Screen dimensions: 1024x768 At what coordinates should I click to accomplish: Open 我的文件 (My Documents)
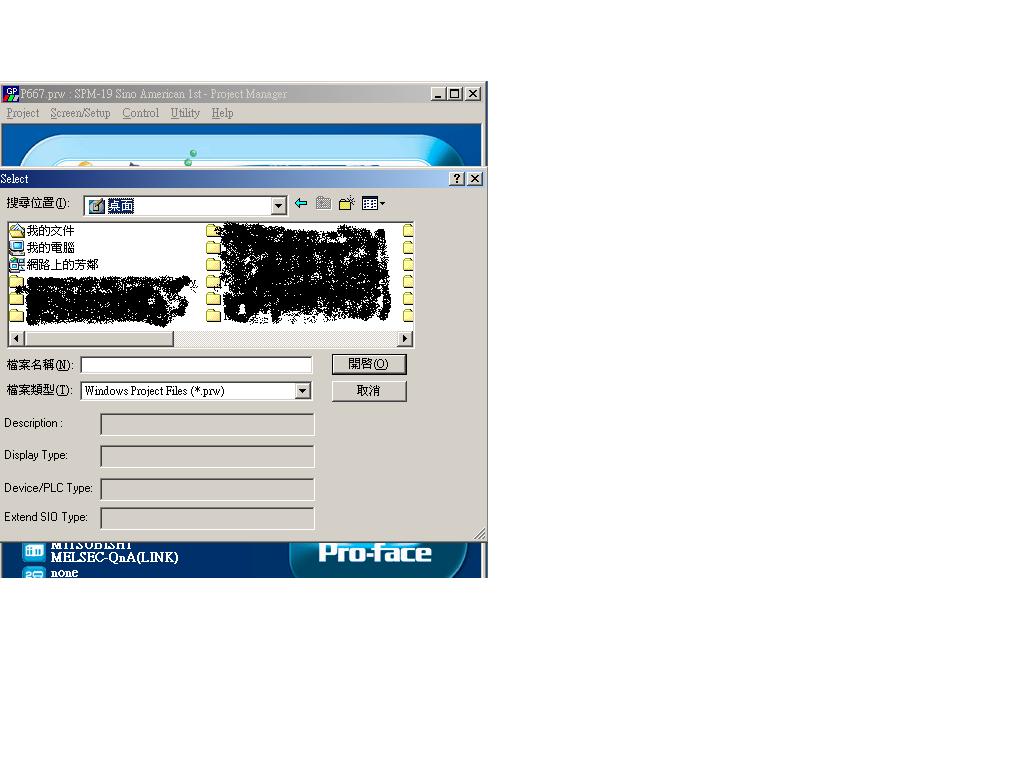click(x=50, y=231)
